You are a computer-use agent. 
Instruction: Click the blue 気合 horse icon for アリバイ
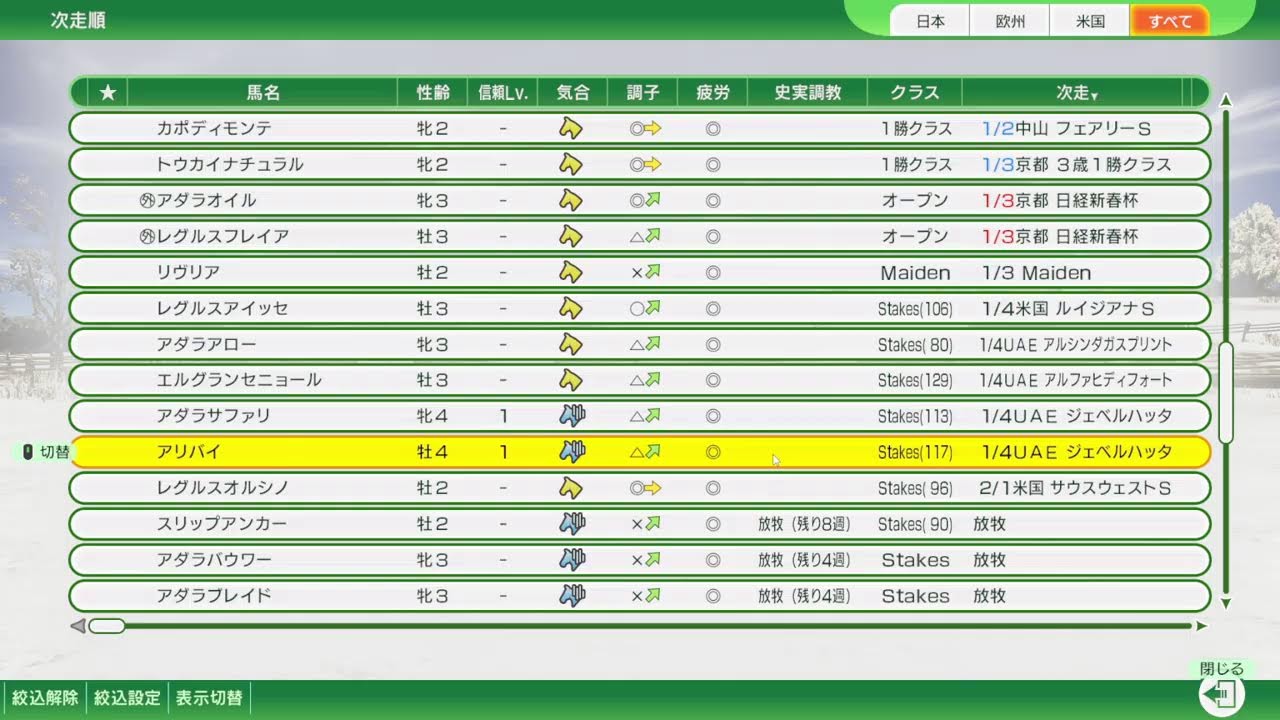point(572,452)
